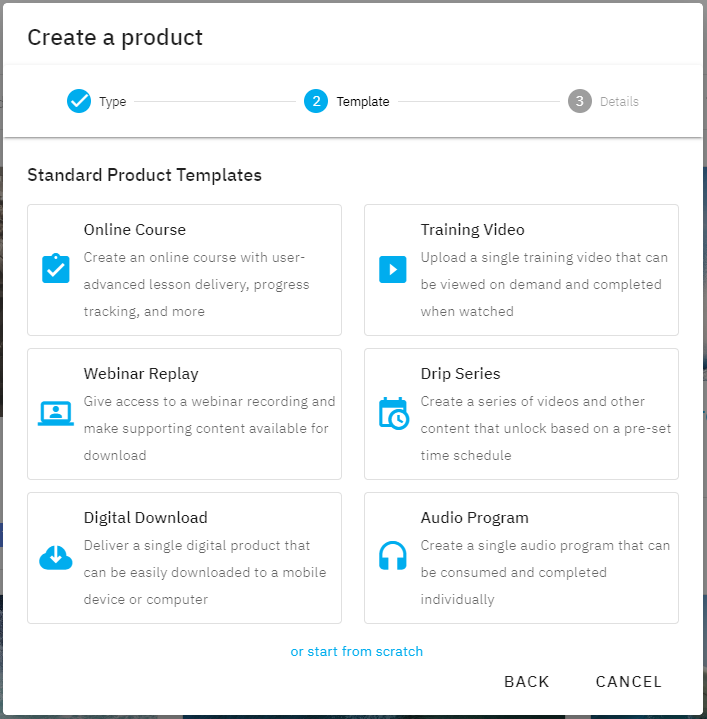Click the step 2 Template circle

[x=316, y=101]
